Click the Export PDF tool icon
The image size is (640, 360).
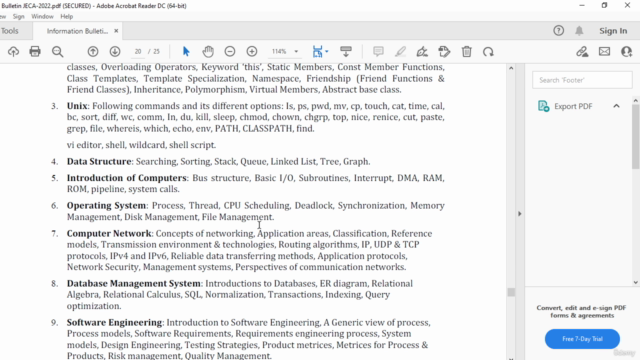click(x=543, y=106)
